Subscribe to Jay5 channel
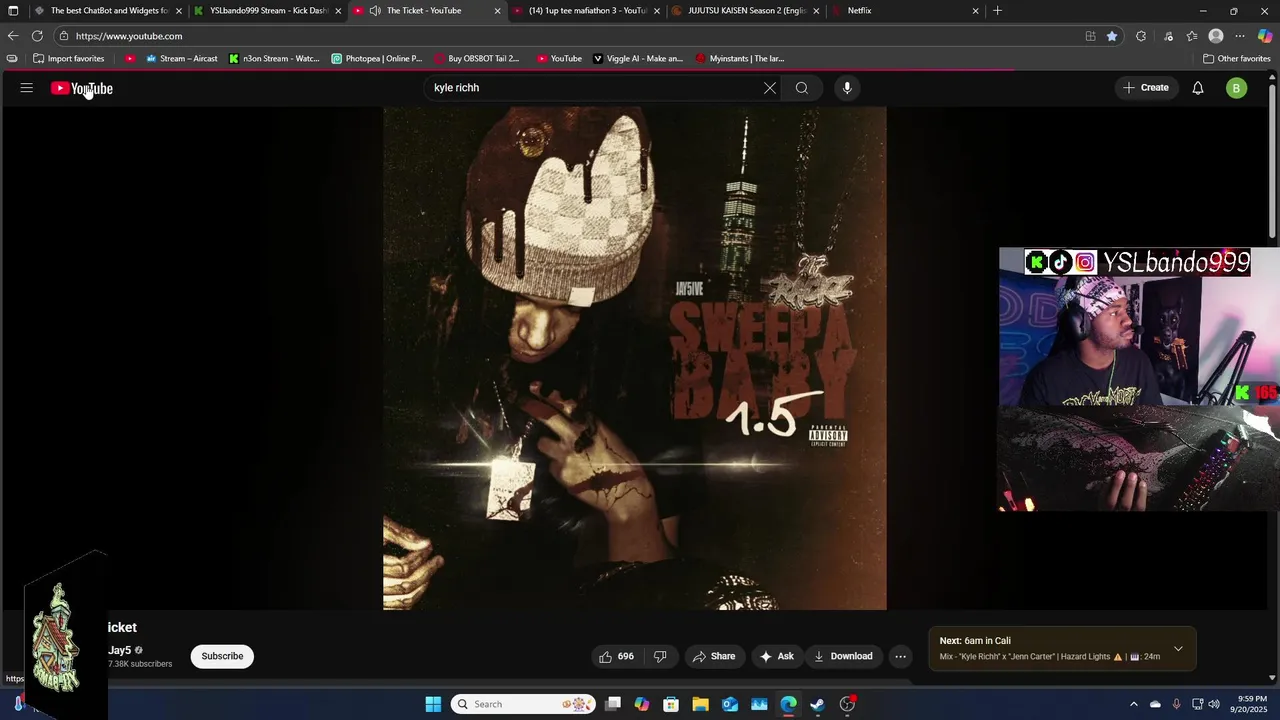 [222, 657]
